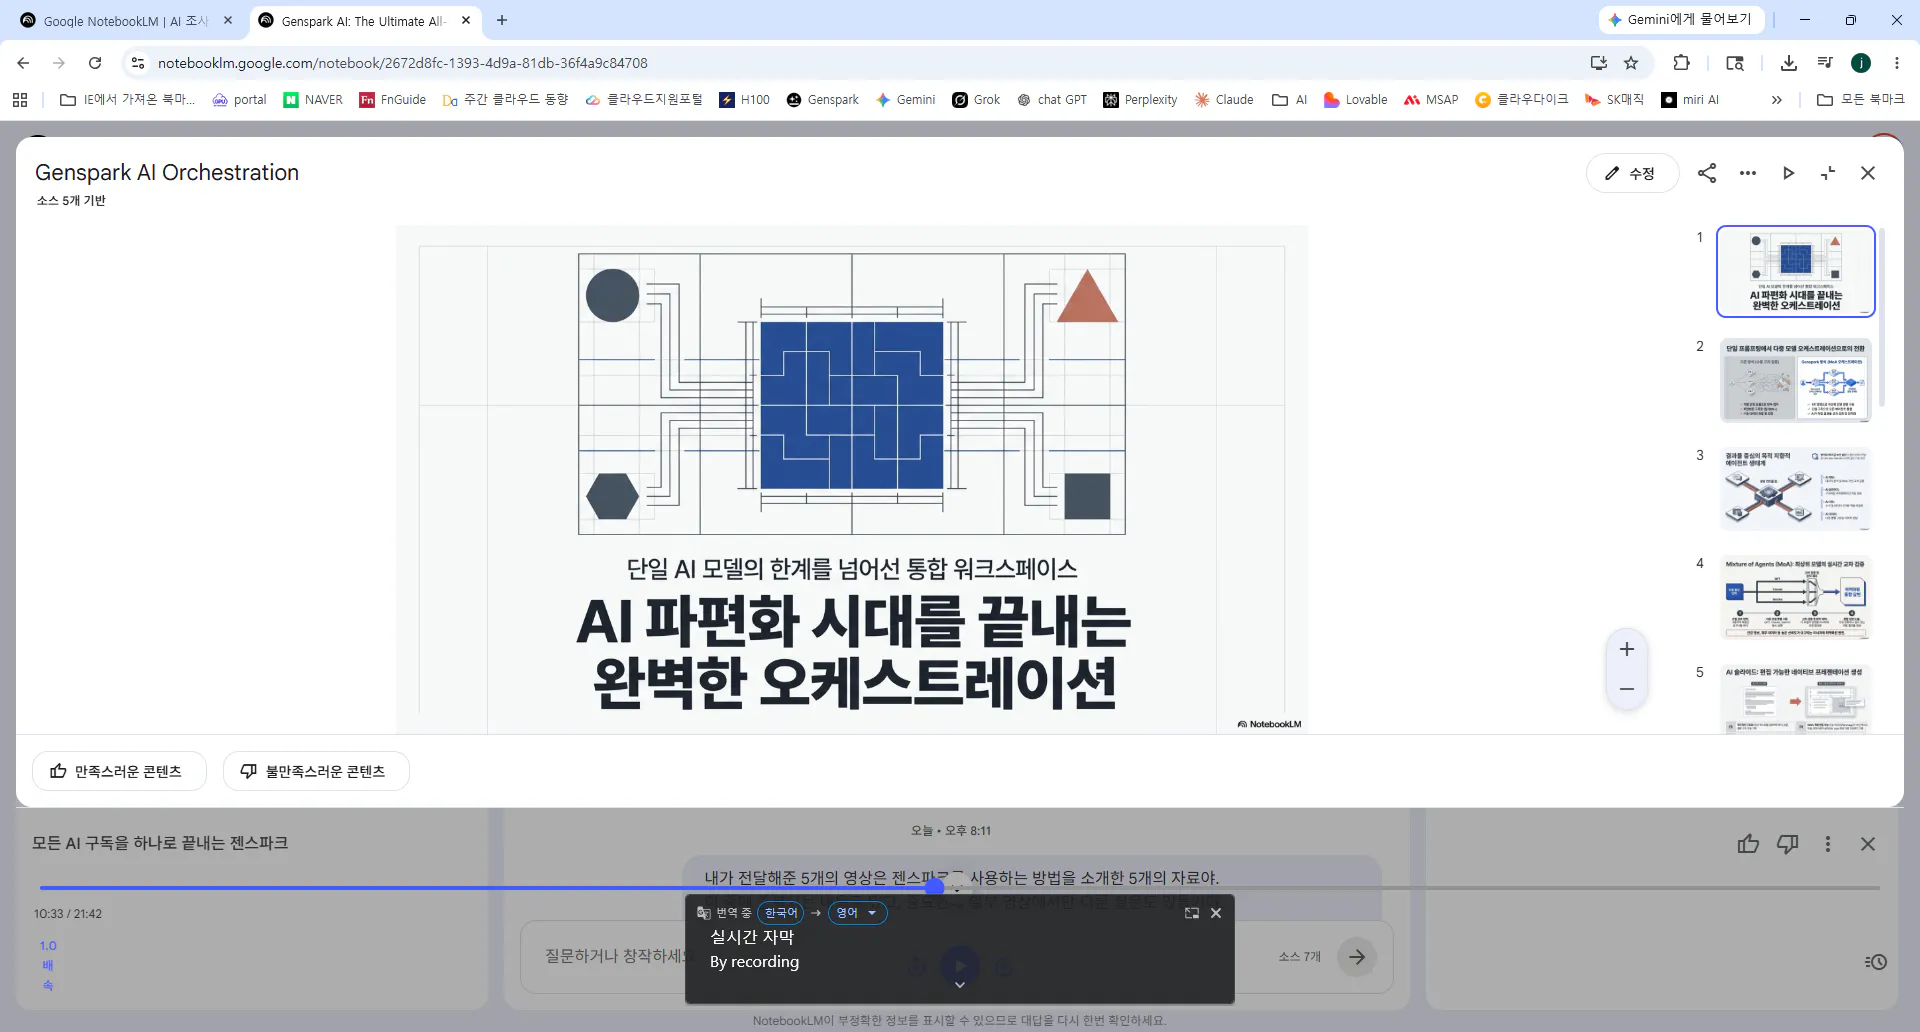Open target language 영어 dropdown
Viewport: 1920px width, 1032px height.
[x=857, y=913]
